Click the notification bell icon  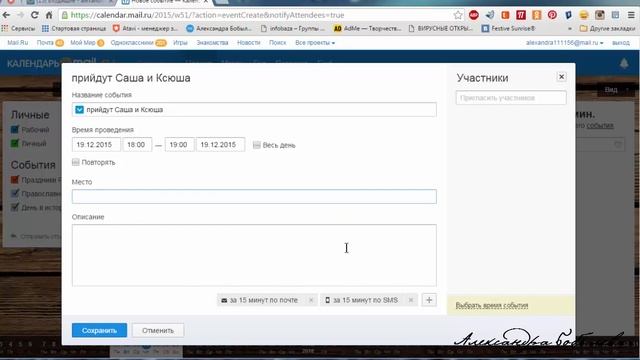point(624,63)
